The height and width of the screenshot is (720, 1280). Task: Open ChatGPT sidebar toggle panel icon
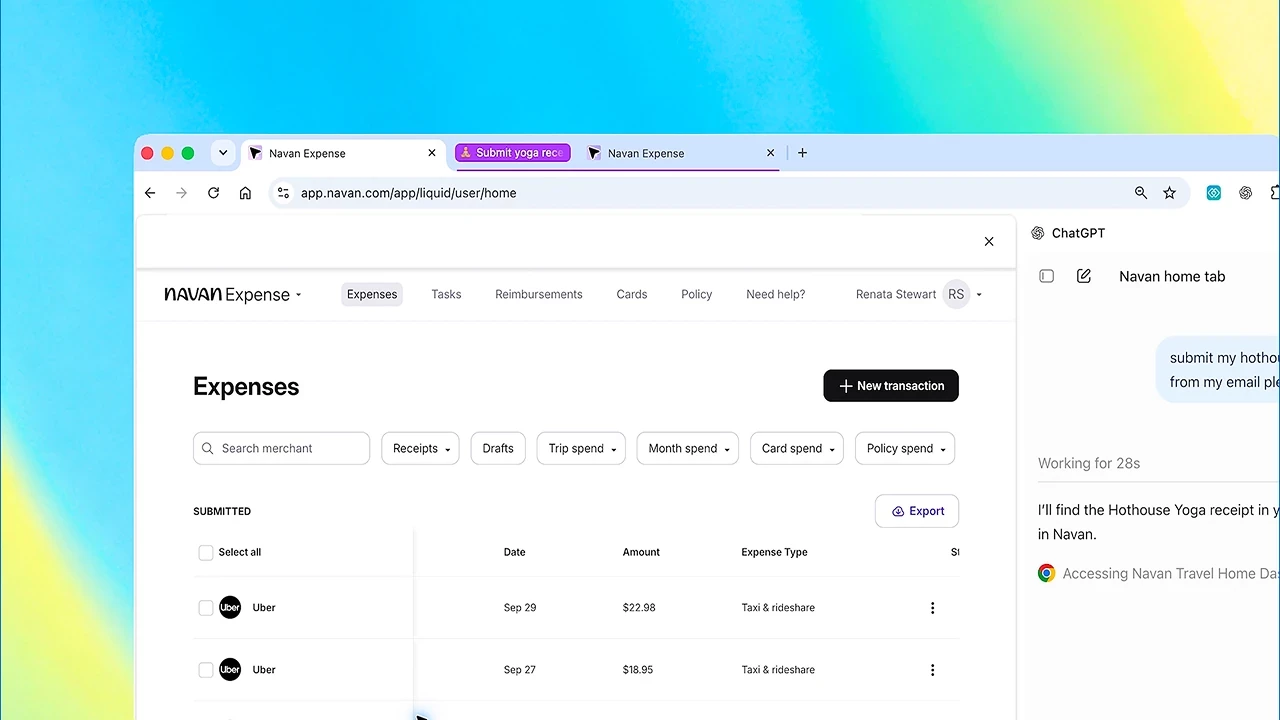coord(1046,276)
